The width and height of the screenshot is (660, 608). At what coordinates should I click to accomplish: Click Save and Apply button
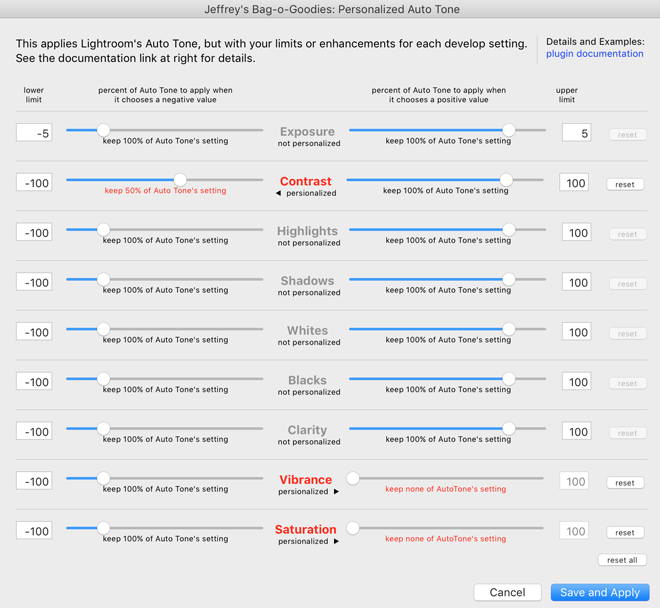coord(600,592)
